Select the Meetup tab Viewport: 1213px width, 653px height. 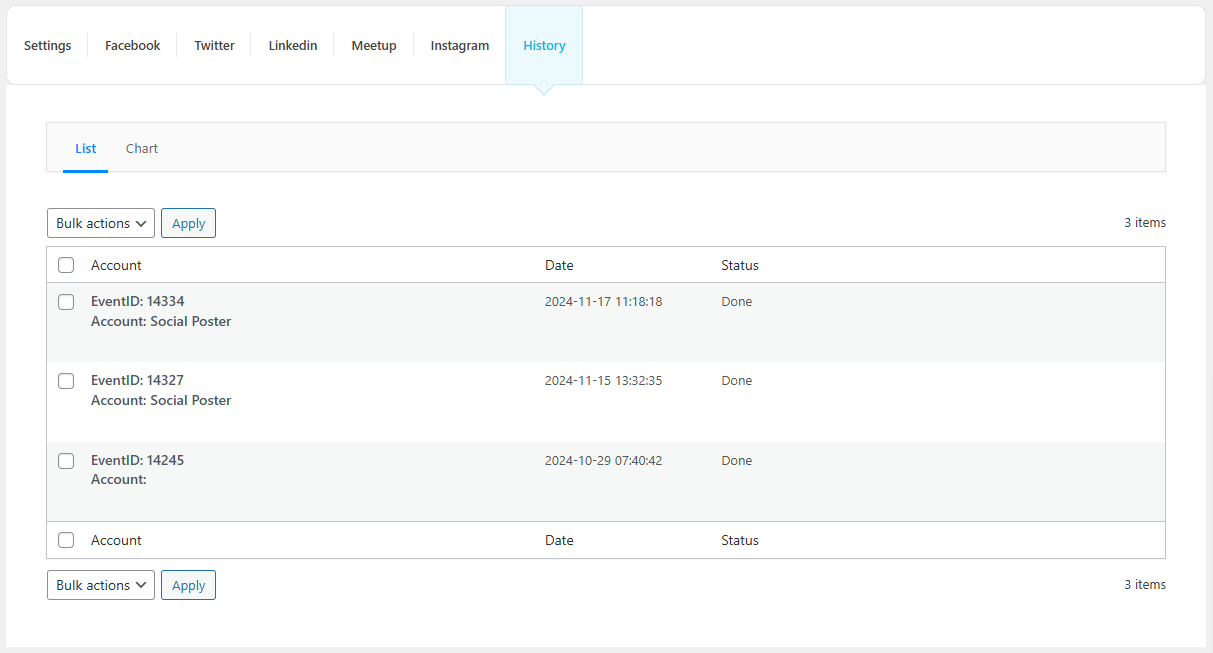click(x=374, y=46)
